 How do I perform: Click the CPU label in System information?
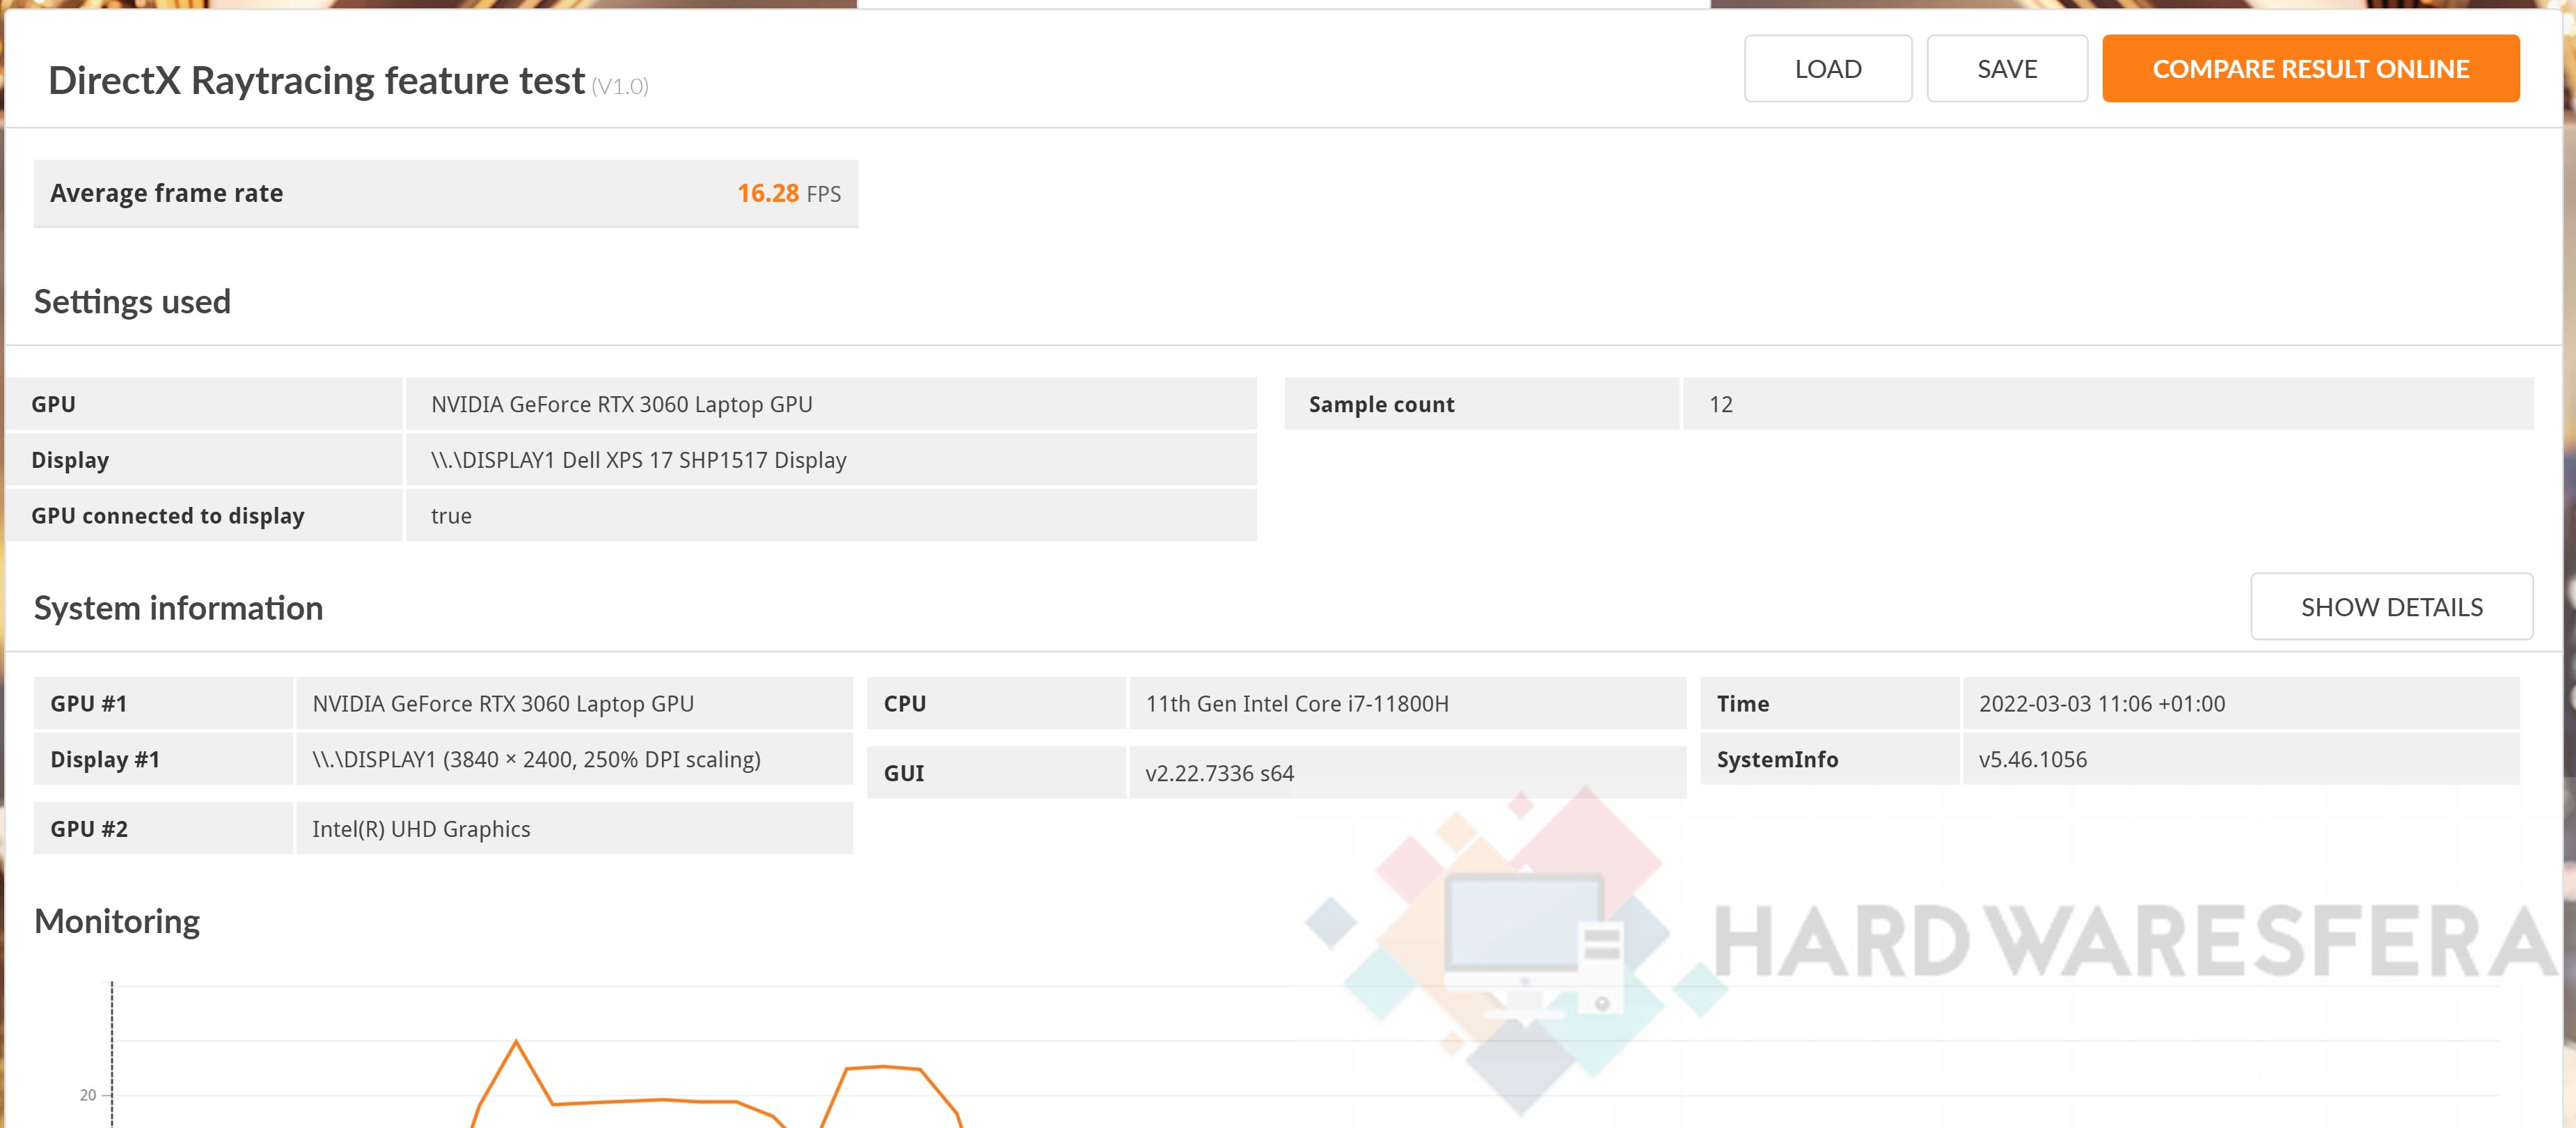coord(905,704)
